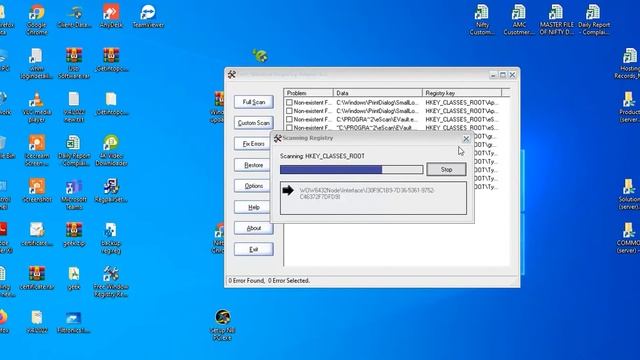Start a Full Scan
Image resolution: width=640 pixels, height=360 pixels.
click(253, 102)
